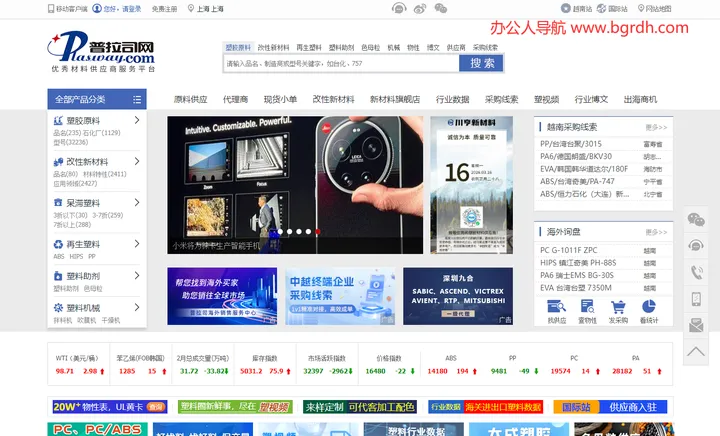Open the 中越终端企业采购线索 banner
Viewport: 720px width, 436px height.
pos(340,296)
